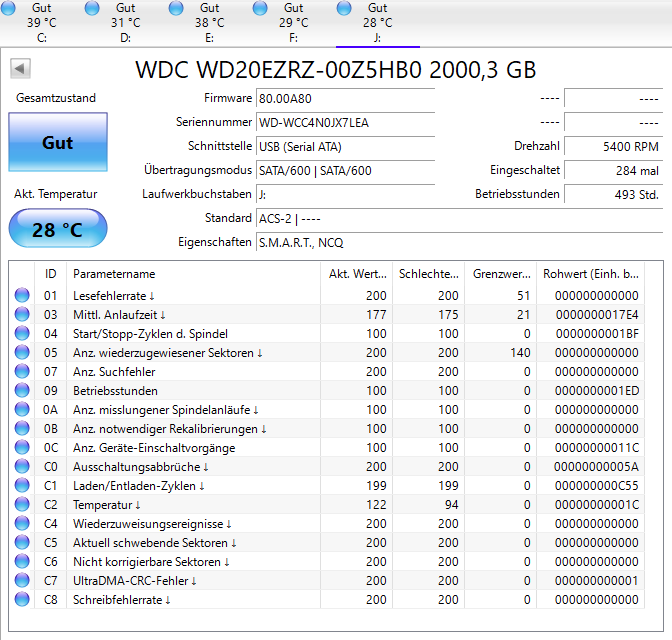
Task: Click the ID column header
Action: (51, 274)
